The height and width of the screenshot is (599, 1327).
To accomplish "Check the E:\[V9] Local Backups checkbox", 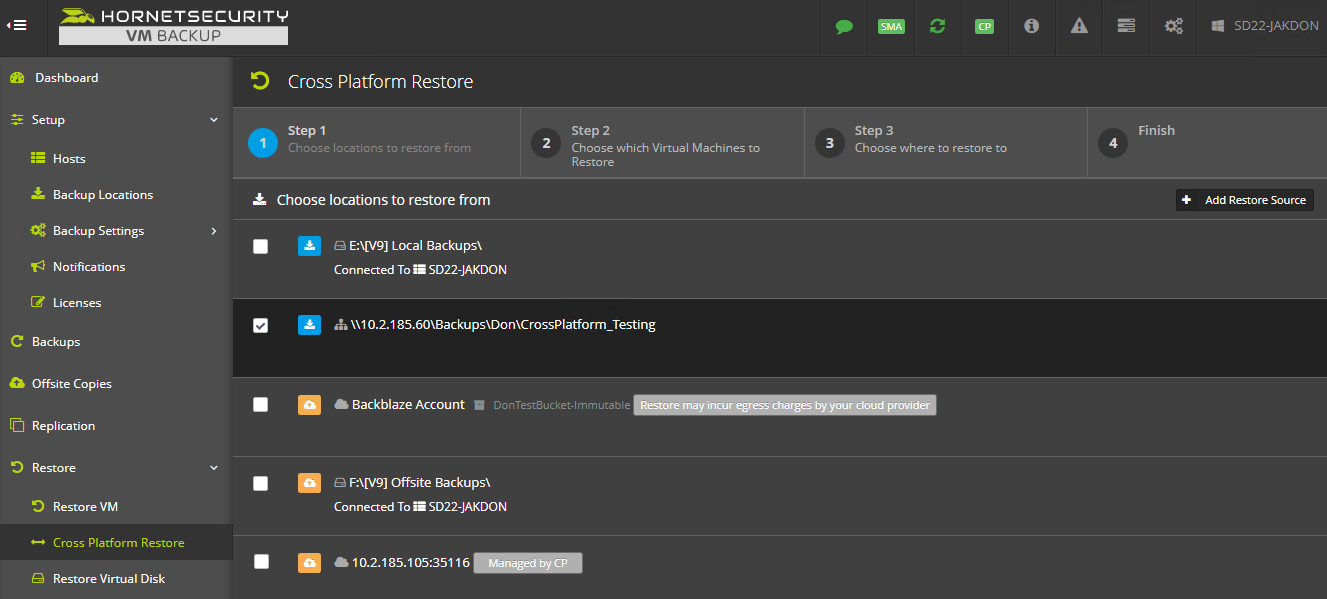I will coord(261,246).
